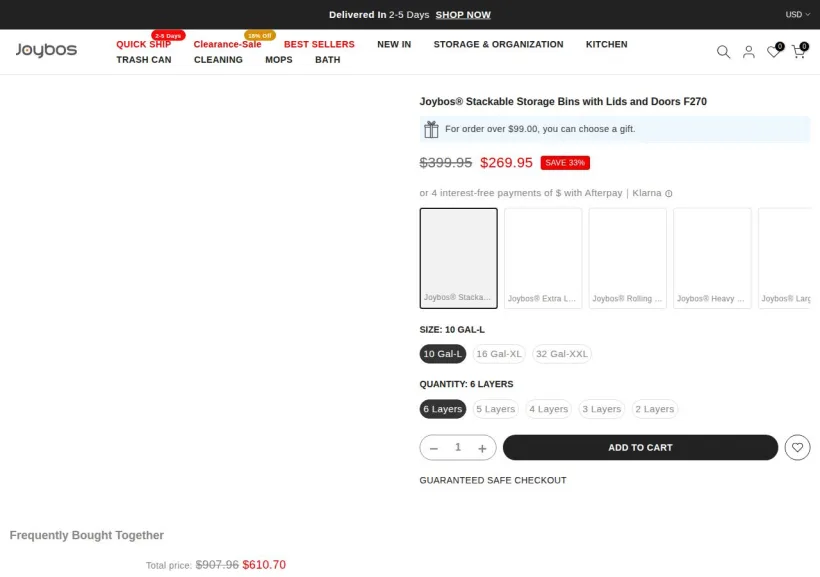
Task: Click the Klarna info icon
Action: coord(668,194)
